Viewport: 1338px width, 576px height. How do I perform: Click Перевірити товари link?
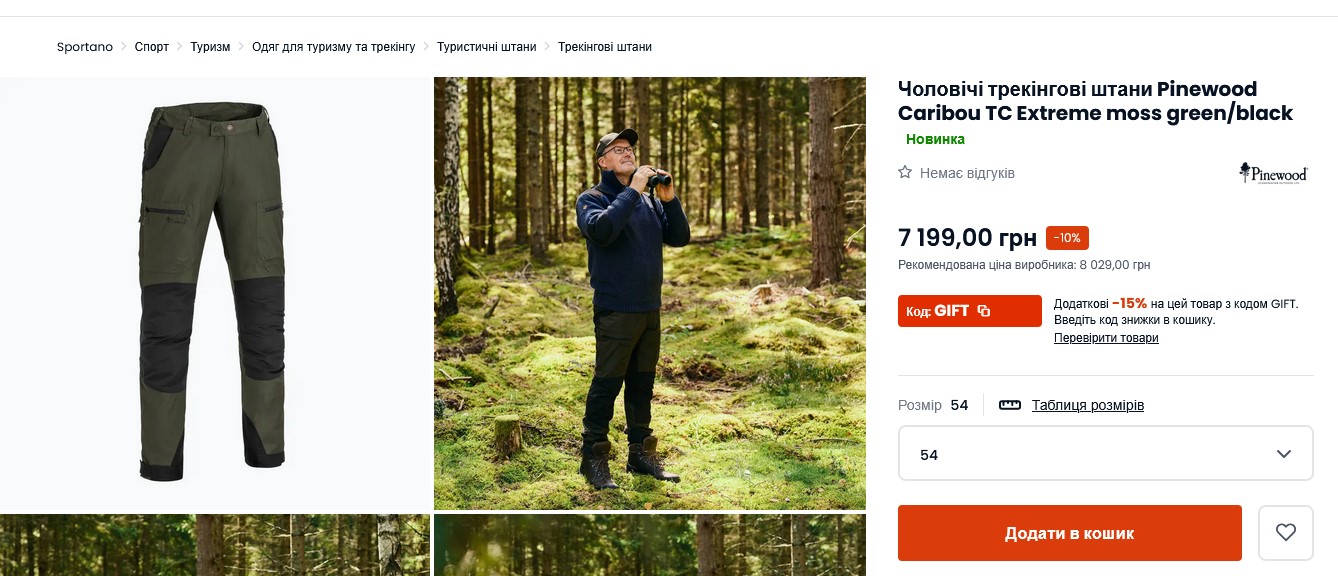pos(1106,338)
